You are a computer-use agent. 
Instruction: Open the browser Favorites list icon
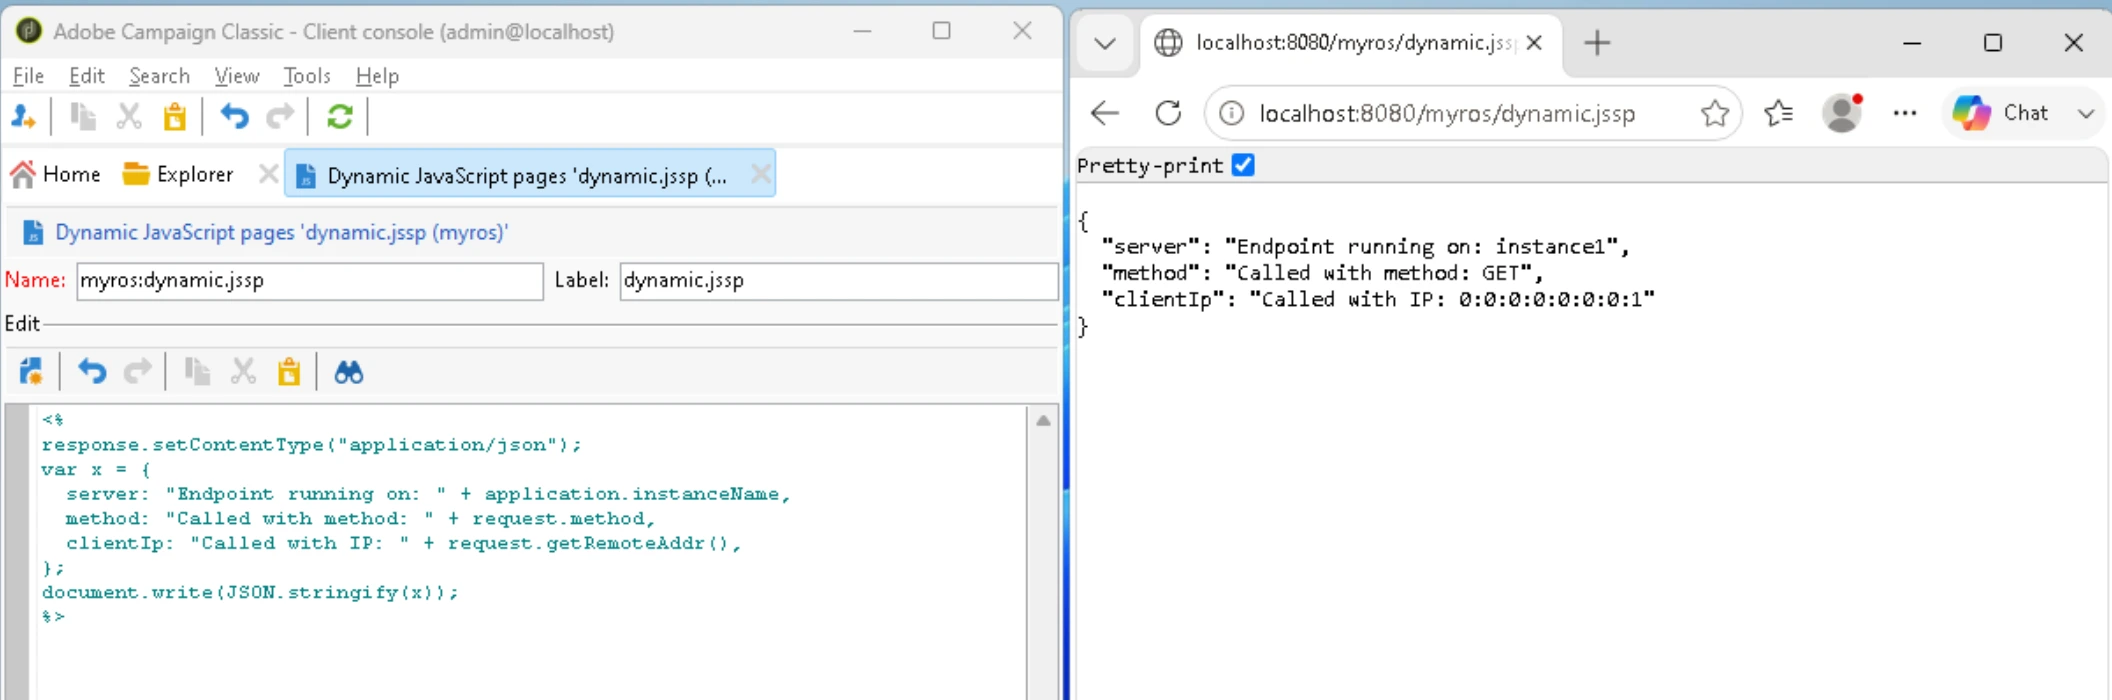pos(1779,113)
